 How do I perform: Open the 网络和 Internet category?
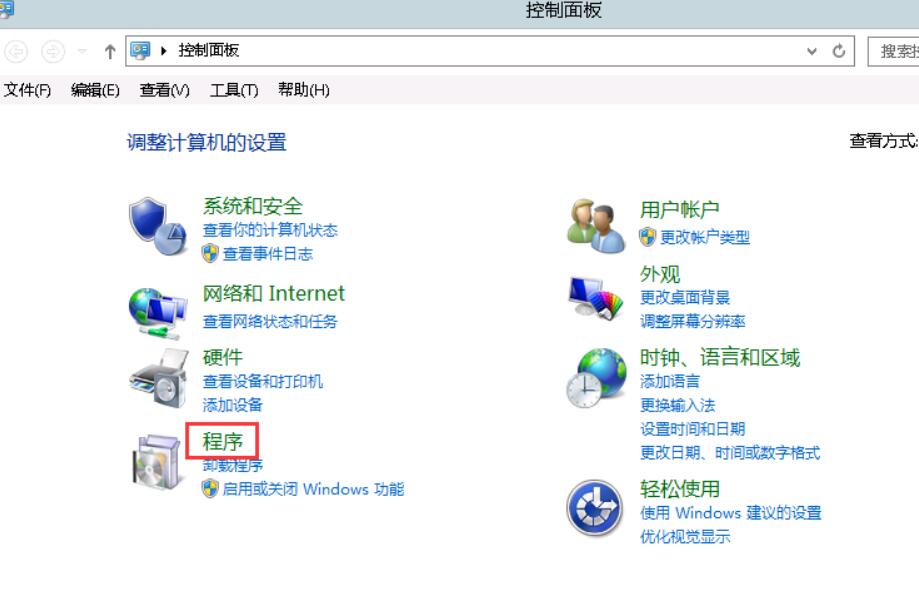click(x=274, y=293)
